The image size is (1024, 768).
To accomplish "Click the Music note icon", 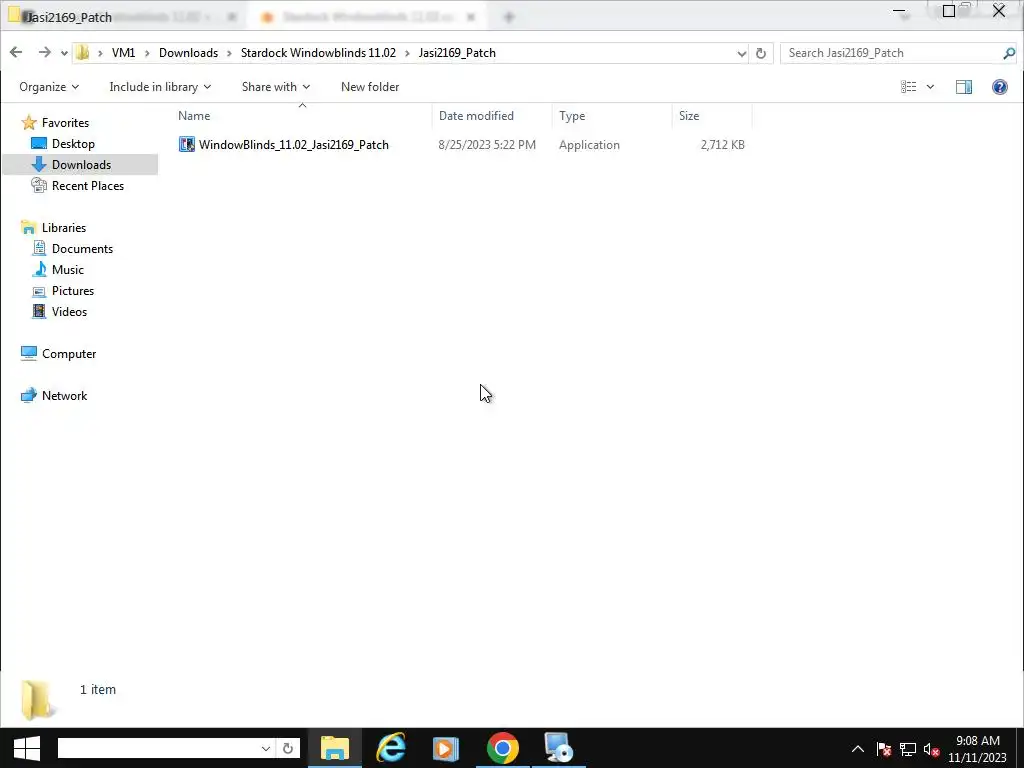I will click(39, 269).
